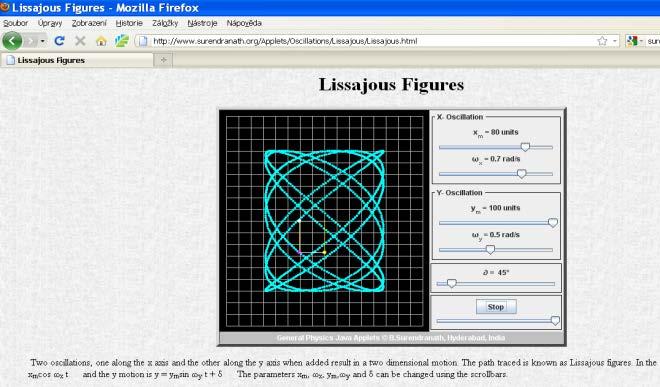Open the search engine selector dropdown arrow
The height and width of the screenshot is (387, 660).
pos(641,41)
